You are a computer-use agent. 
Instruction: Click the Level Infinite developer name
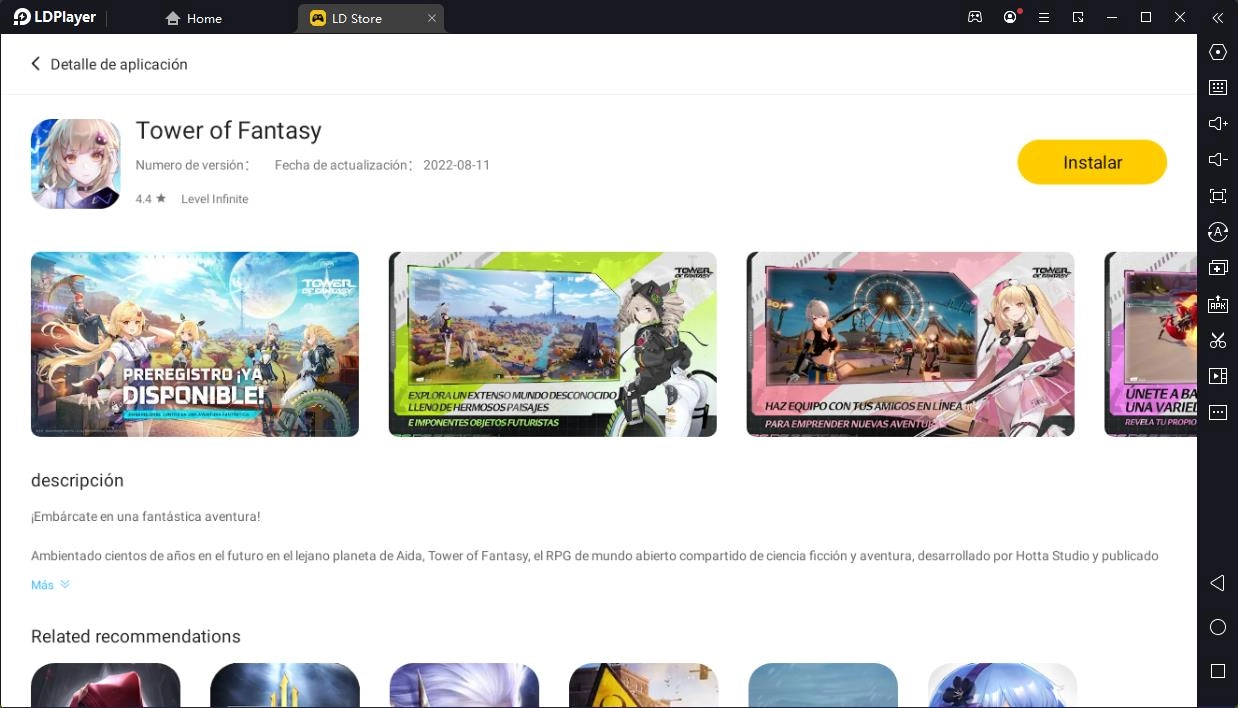pos(214,199)
